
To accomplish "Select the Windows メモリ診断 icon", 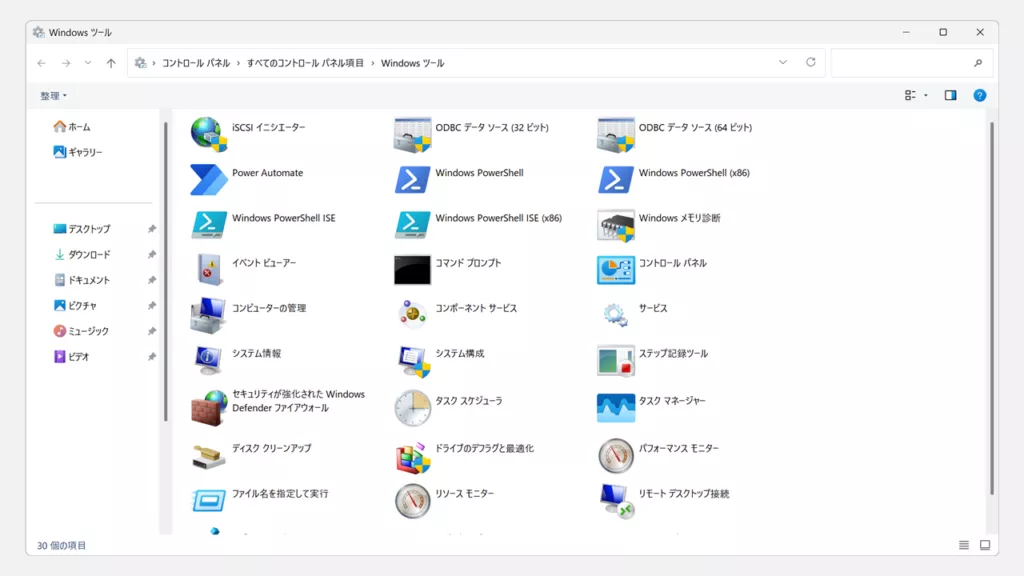I will [x=615, y=224].
